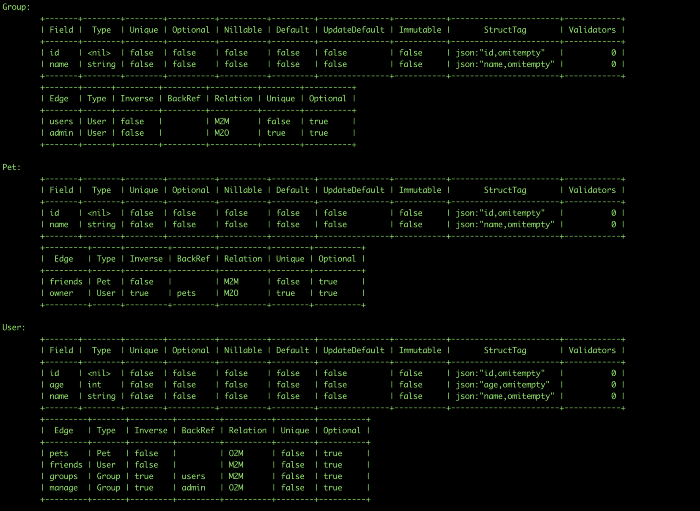Select the "admin" edge in Group table
The image size is (700, 511).
coord(61,133)
